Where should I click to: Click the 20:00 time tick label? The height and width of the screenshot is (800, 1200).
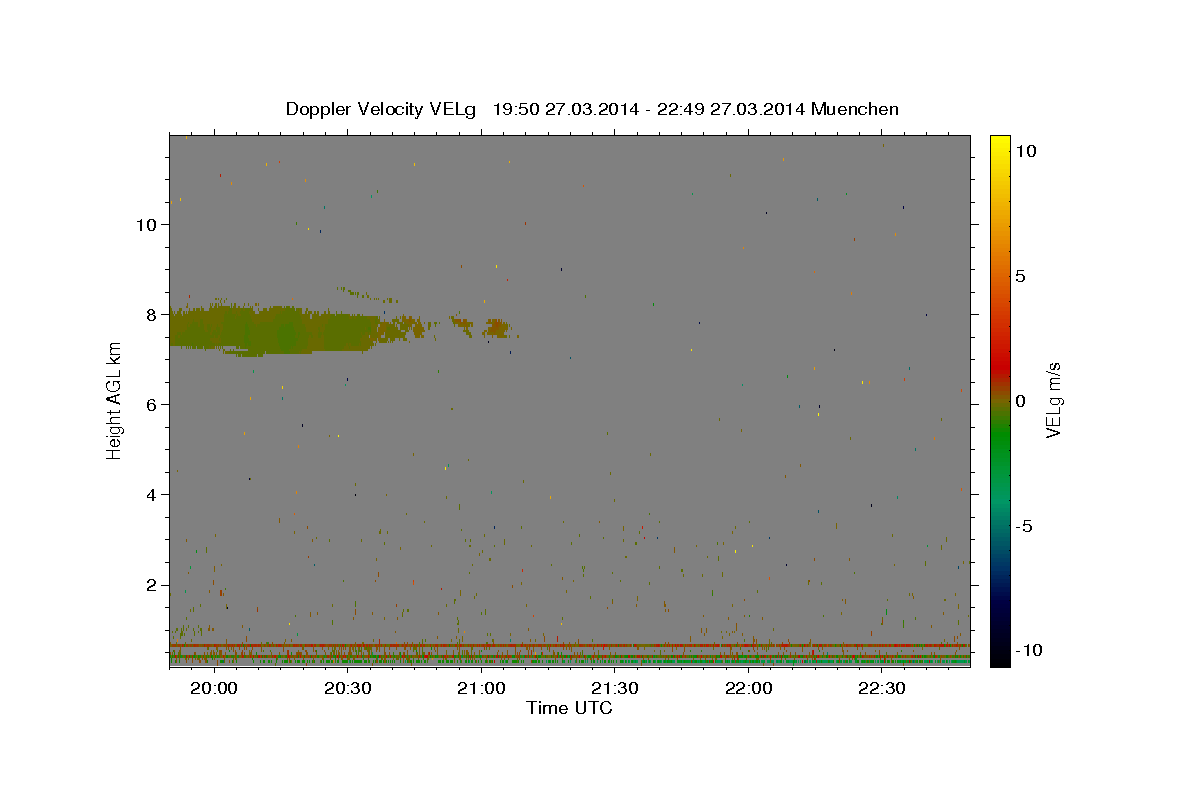213,688
